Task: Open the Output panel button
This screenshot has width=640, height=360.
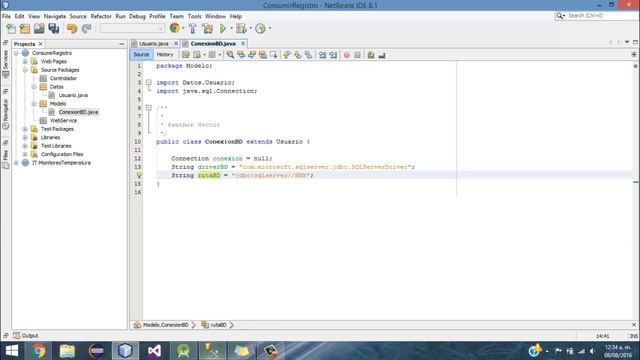Action: click(x=26, y=336)
